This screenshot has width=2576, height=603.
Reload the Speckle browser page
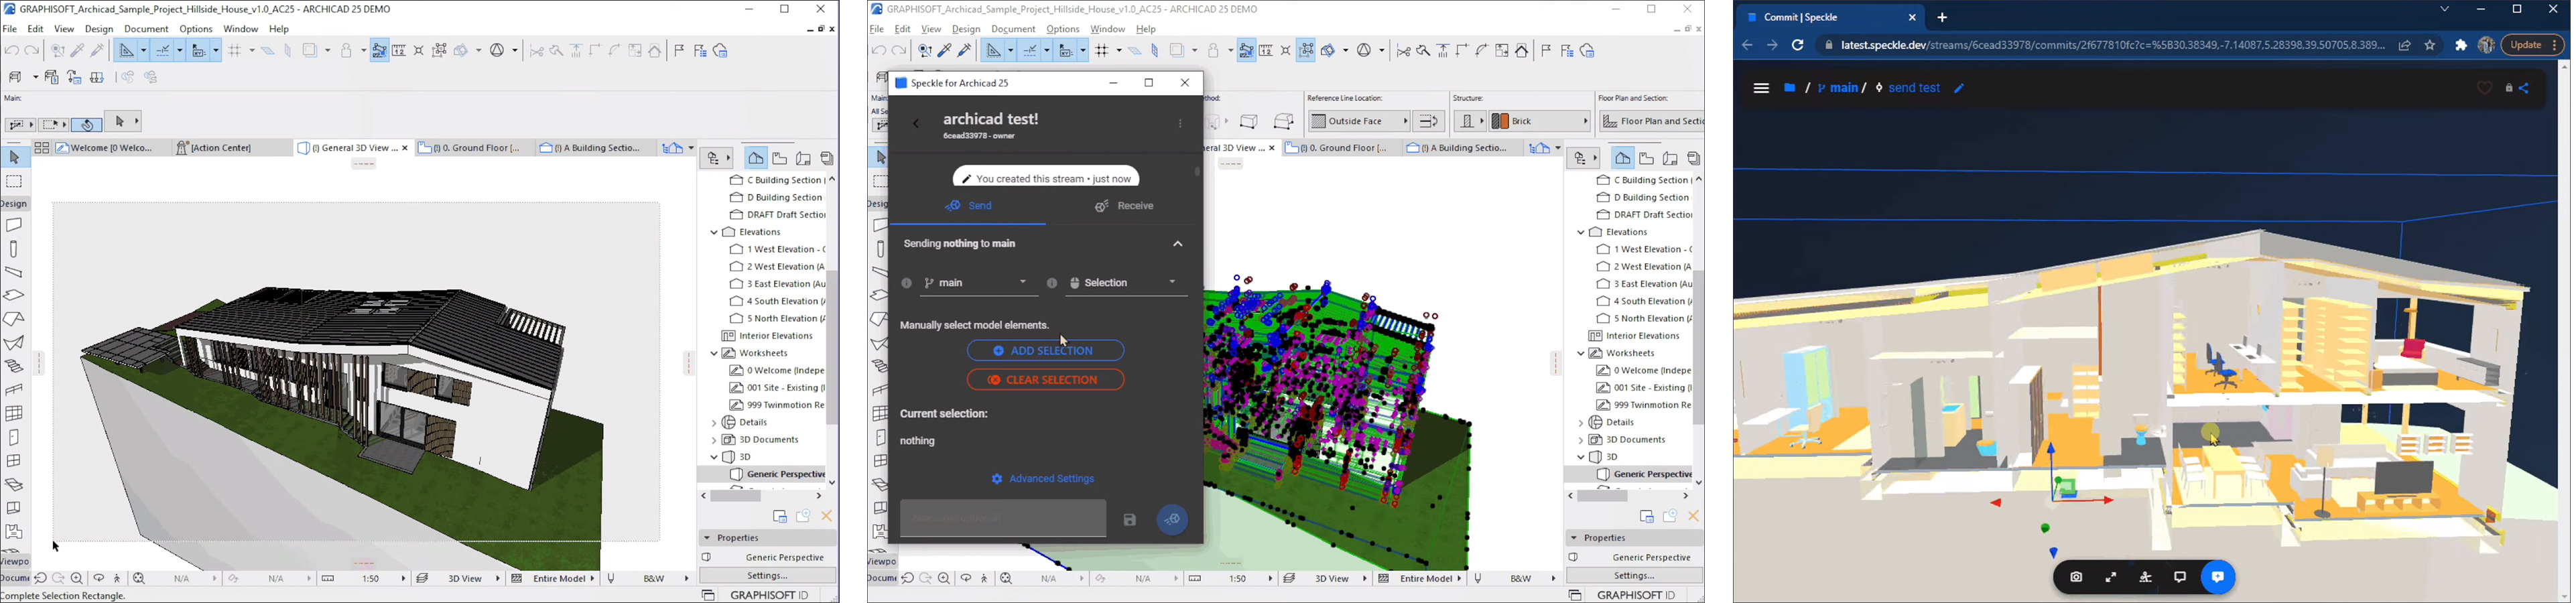pyautogui.click(x=1797, y=45)
